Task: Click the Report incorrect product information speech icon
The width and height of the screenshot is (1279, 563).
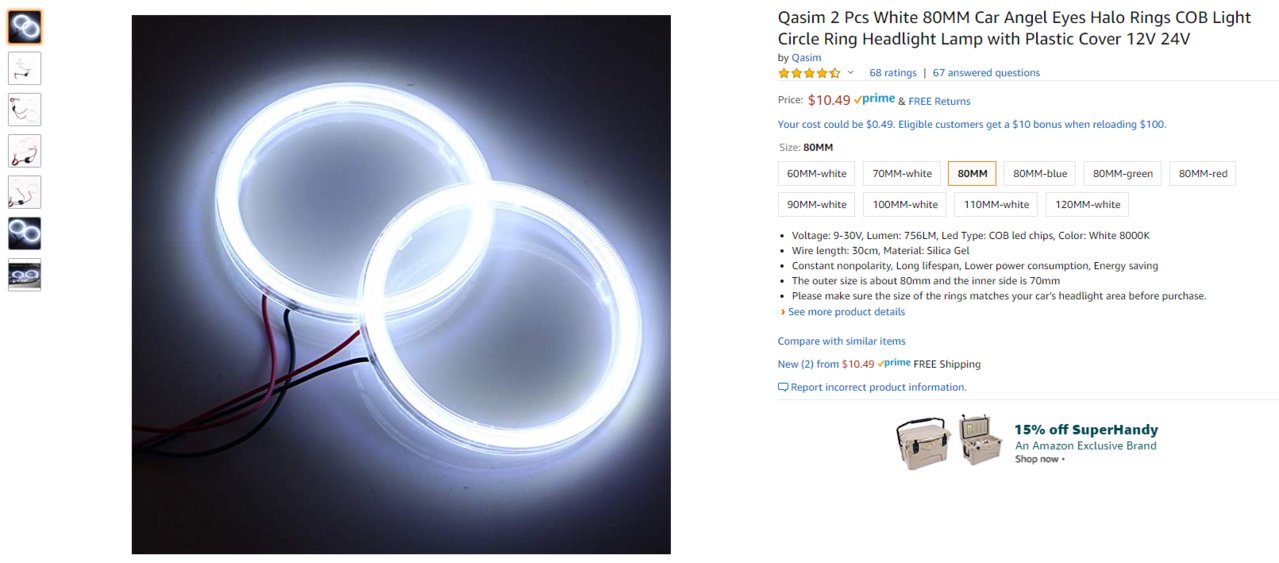Action: pyautogui.click(x=783, y=387)
